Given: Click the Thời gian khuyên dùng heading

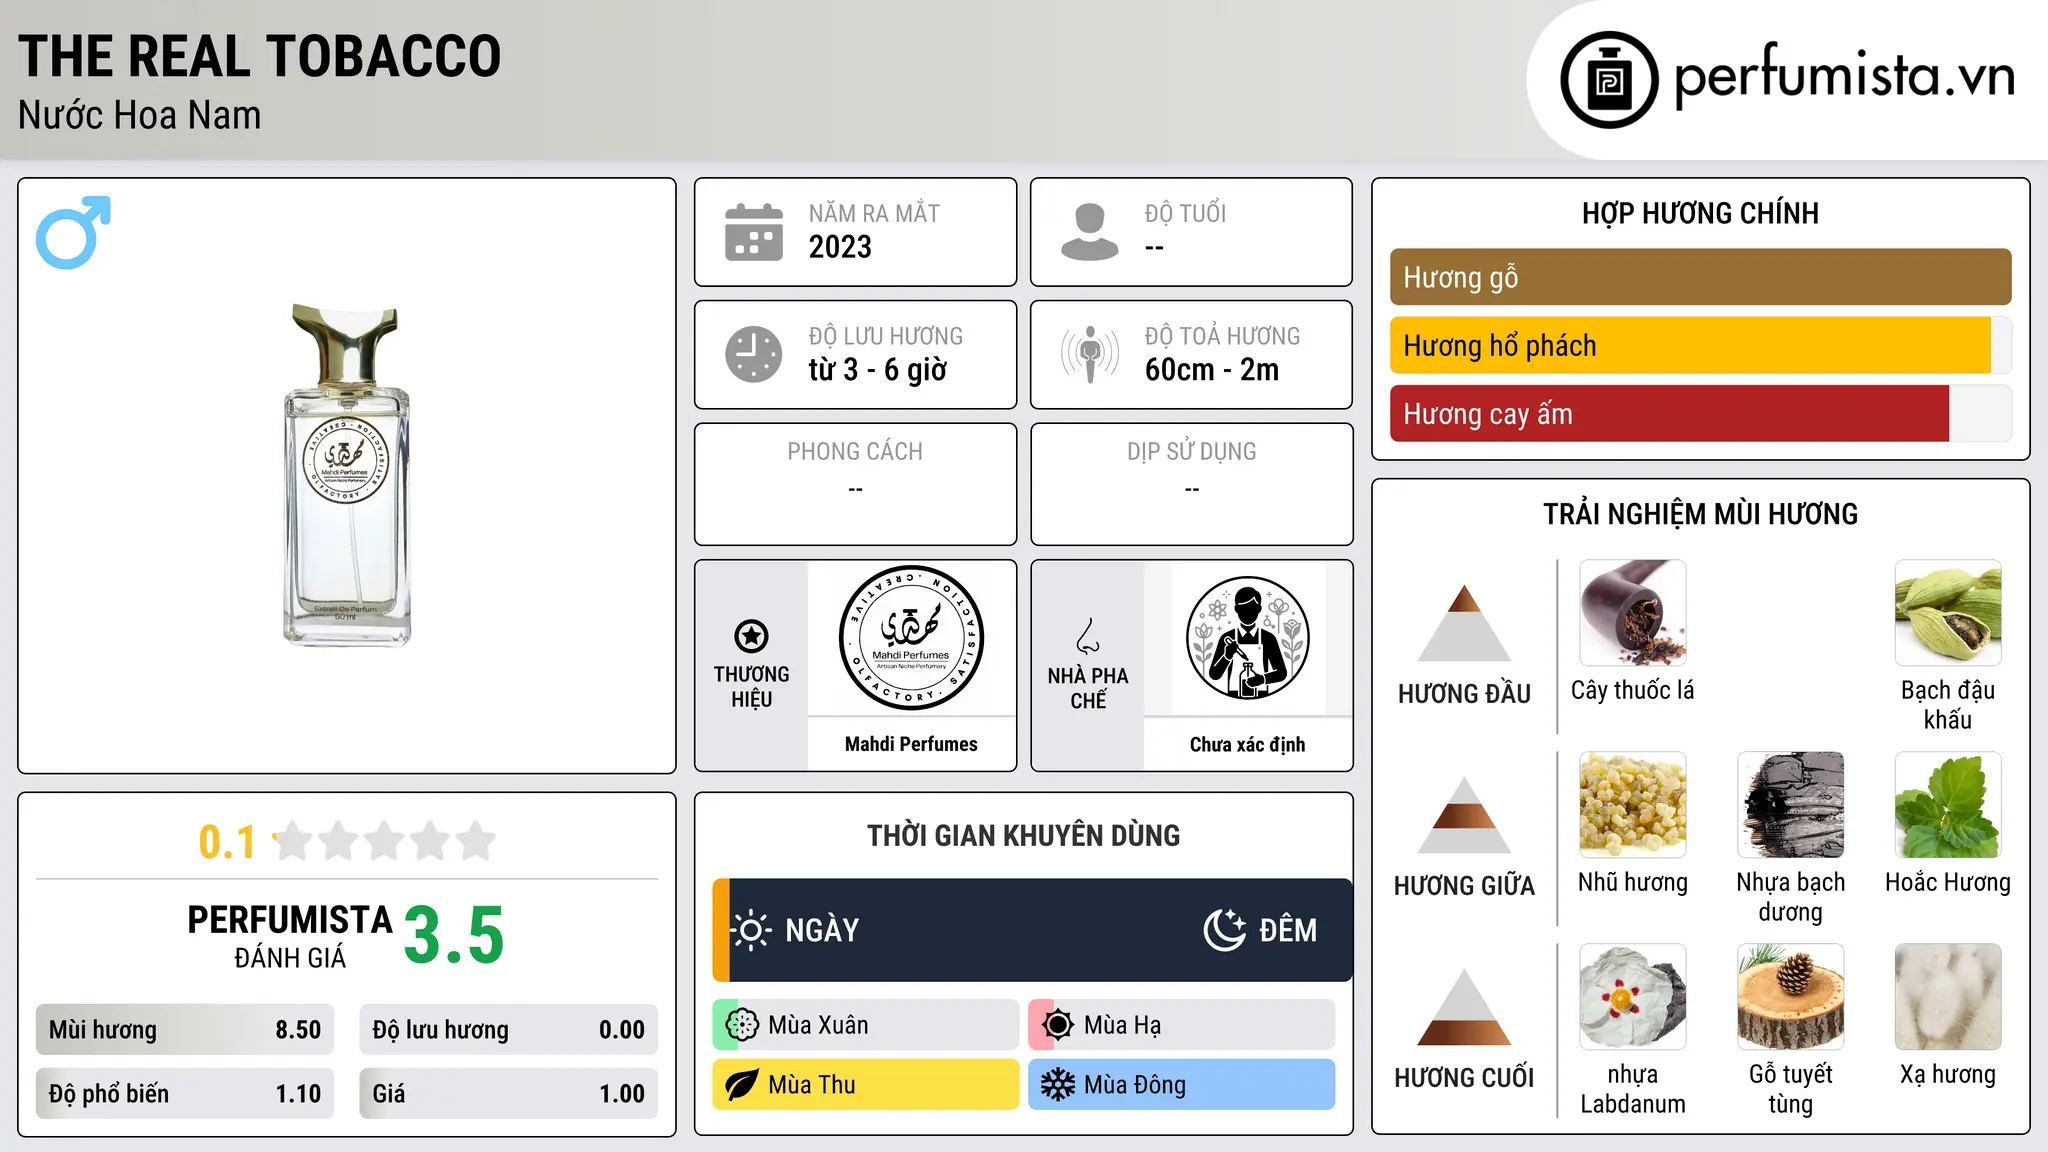Looking at the screenshot, I should coord(1024,835).
